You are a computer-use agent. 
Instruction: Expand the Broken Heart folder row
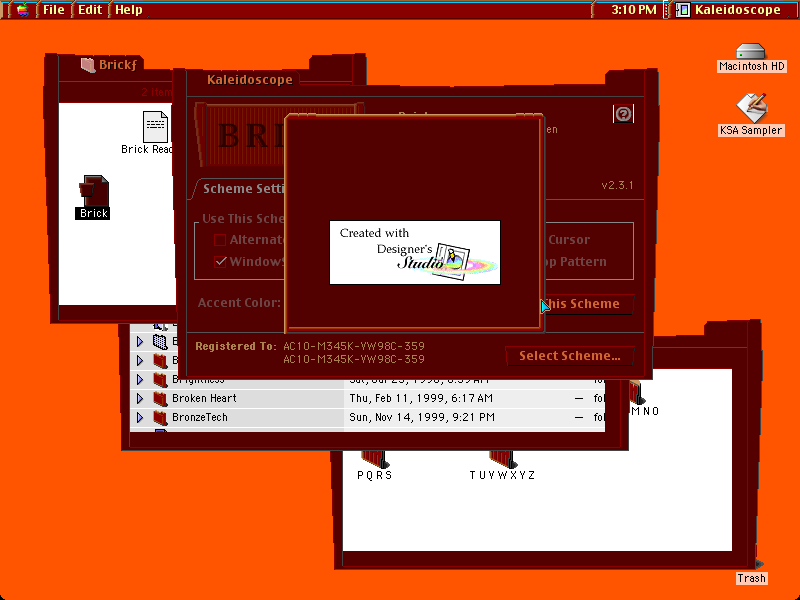[x=140, y=398]
